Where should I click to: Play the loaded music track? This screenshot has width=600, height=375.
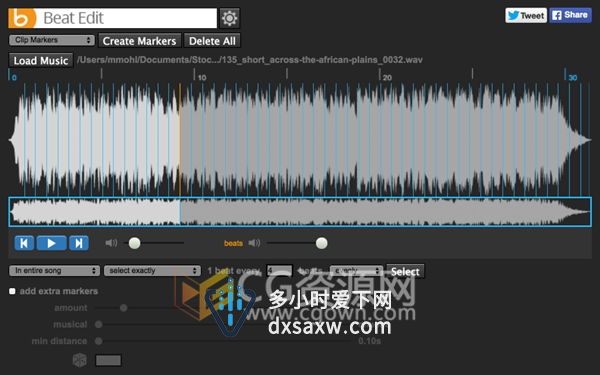(x=51, y=243)
